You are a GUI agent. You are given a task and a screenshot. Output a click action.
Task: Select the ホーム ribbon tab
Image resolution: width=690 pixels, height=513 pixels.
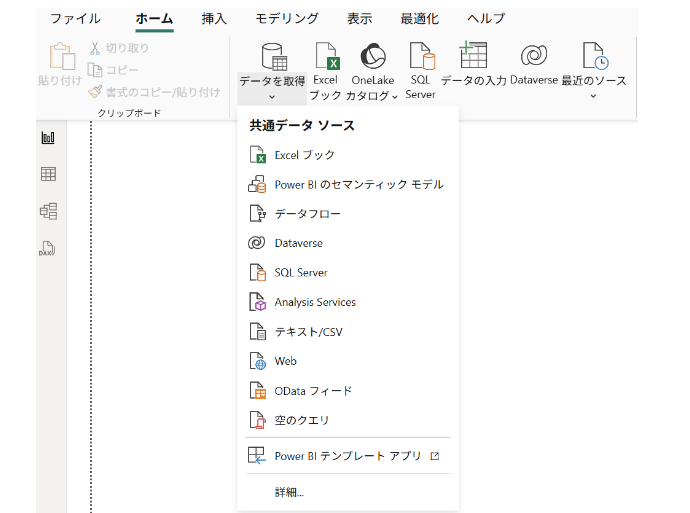[154, 18]
